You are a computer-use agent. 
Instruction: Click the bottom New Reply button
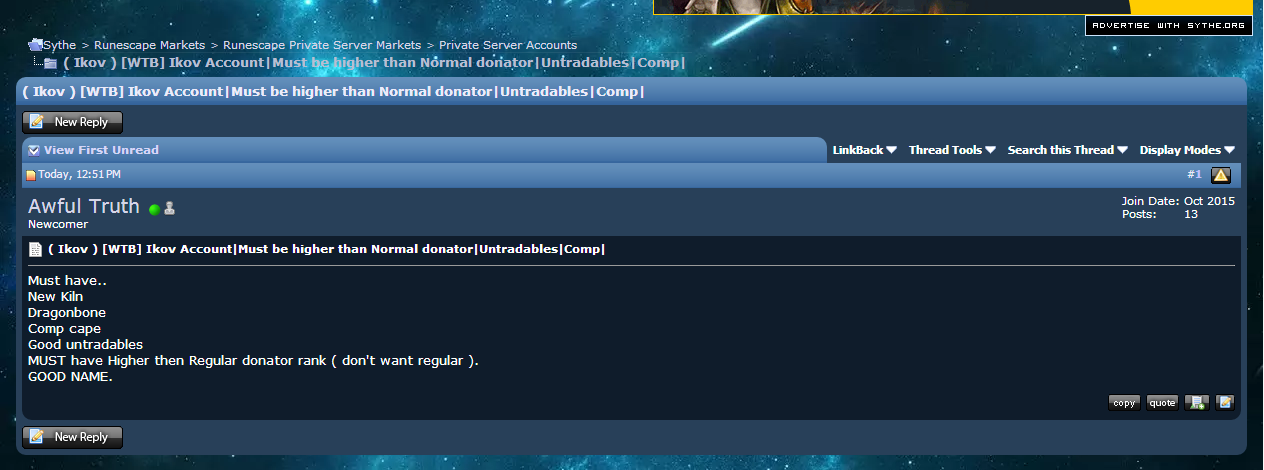click(72, 437)
